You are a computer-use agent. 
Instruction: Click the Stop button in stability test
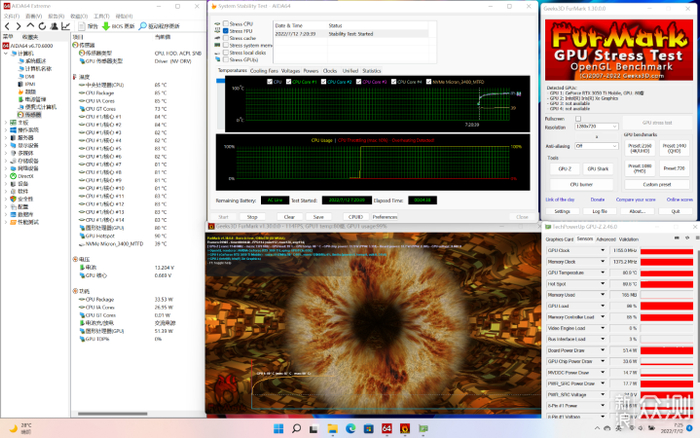252,216
